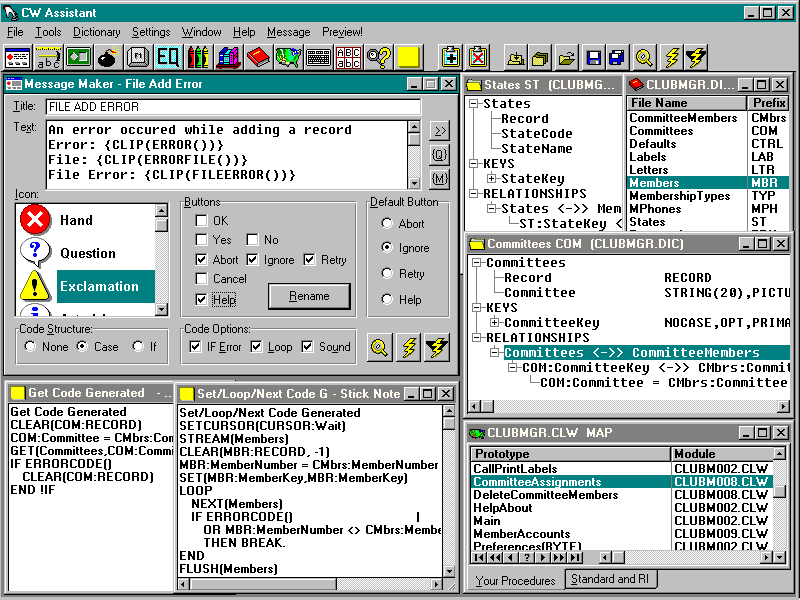Screen dimensions: 800x600
Task: Click the Title input field
Action: (x=233, y=107)
